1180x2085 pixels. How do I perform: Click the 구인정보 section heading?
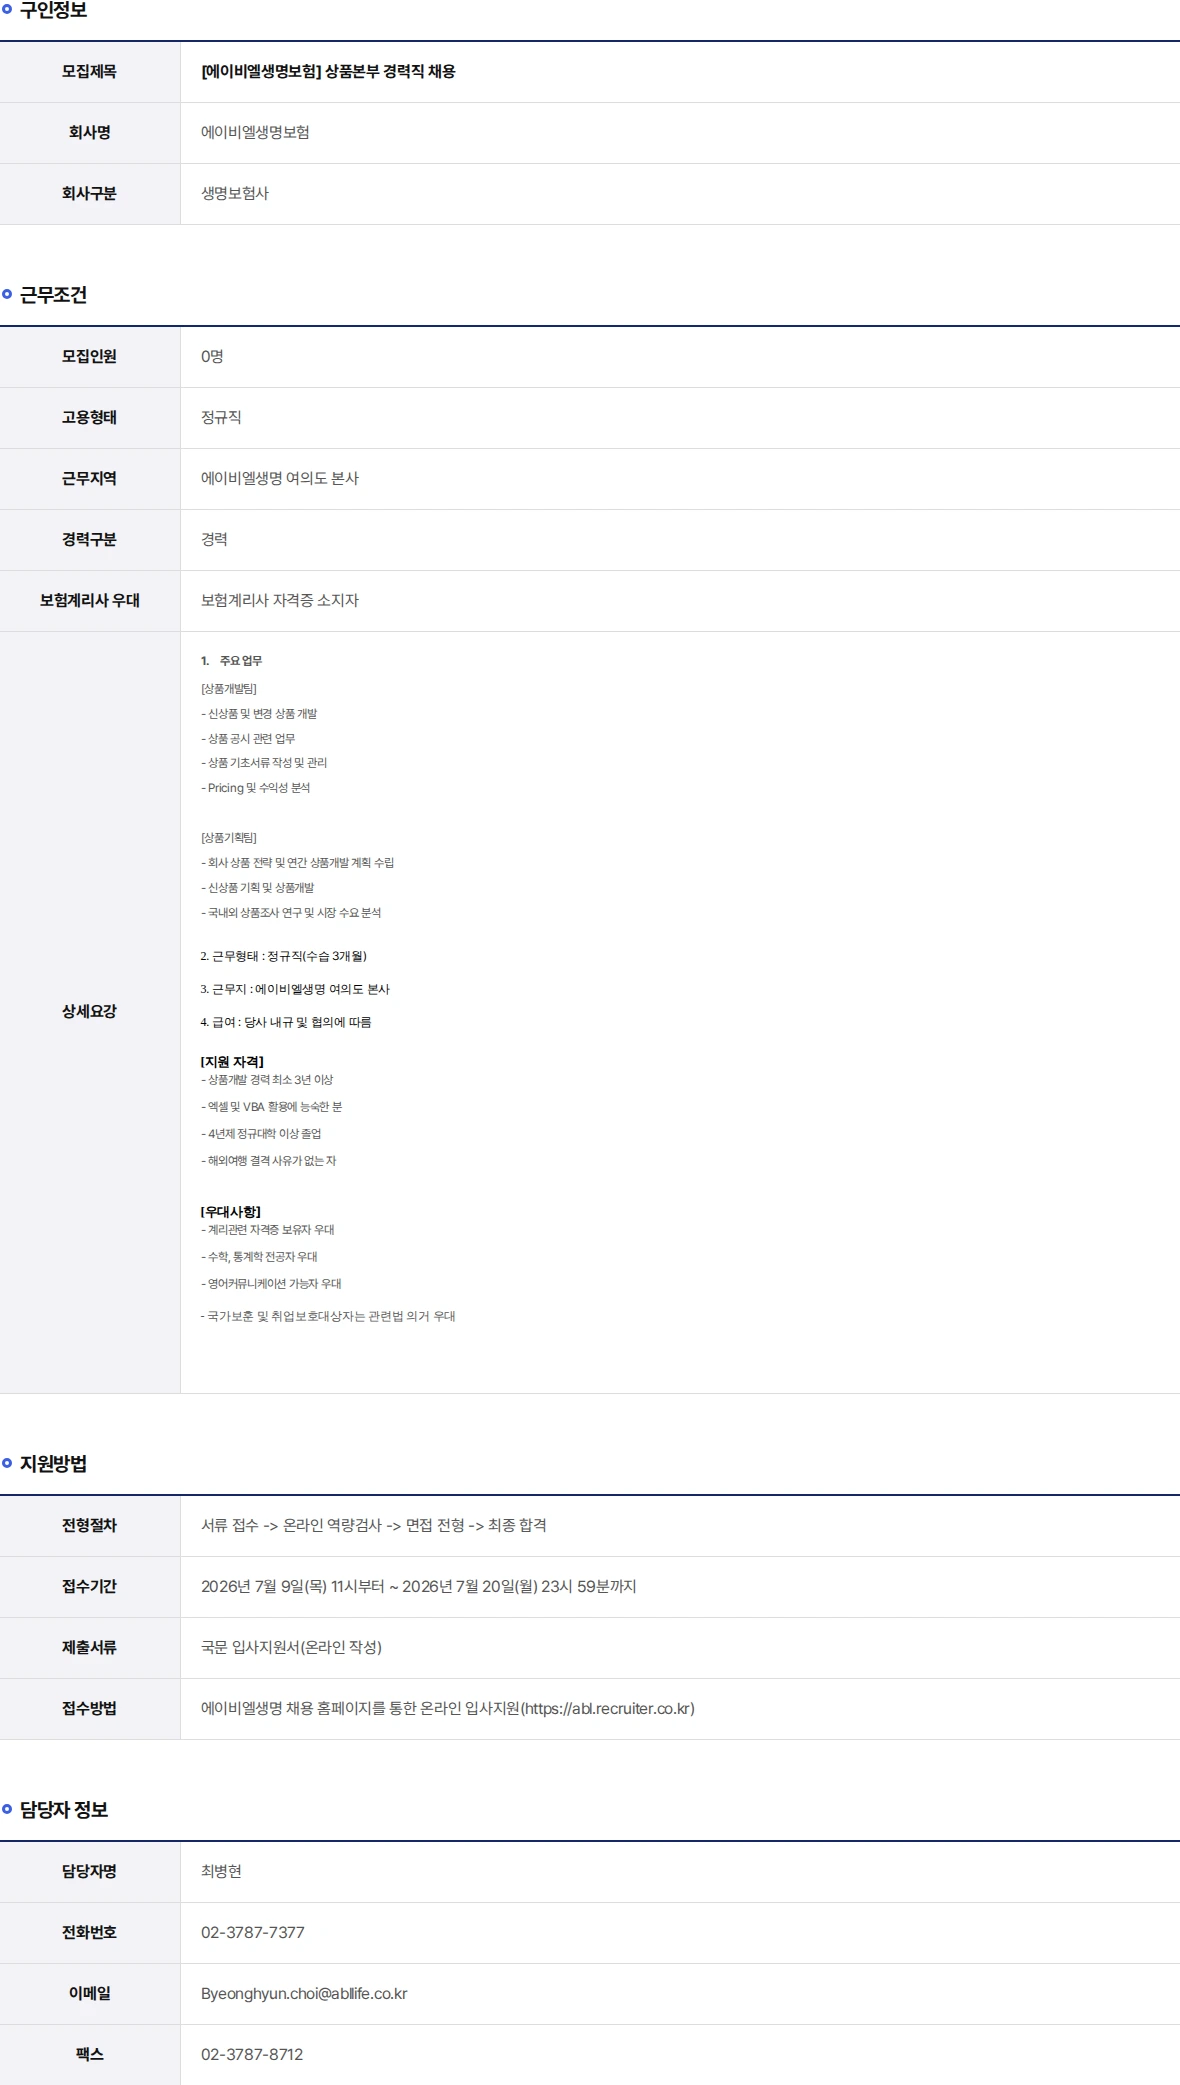pyautogui.click(x=53, y=10)
